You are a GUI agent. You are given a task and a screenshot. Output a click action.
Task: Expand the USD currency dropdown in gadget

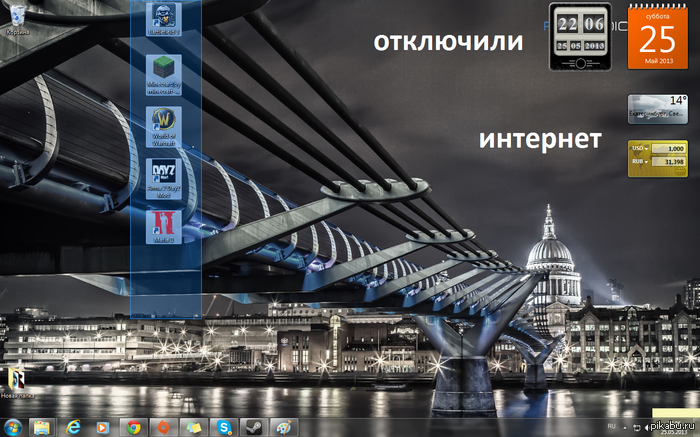648,149
